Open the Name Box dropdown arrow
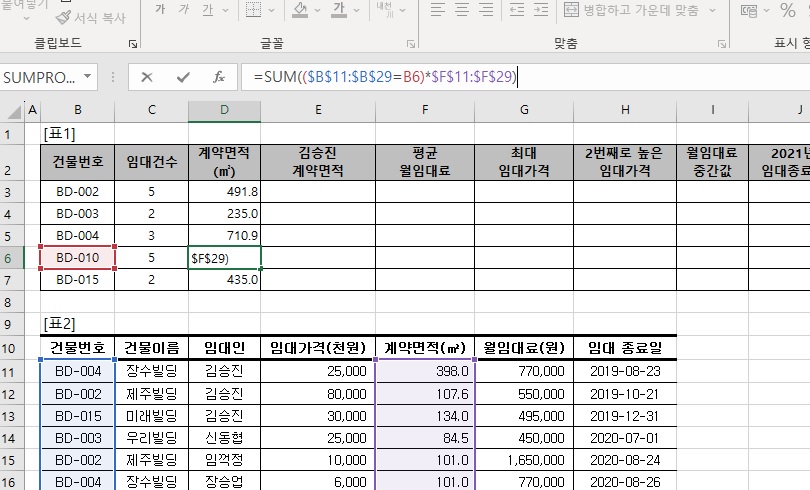This screenshot has height=490, width=810. tap(88, 77)
